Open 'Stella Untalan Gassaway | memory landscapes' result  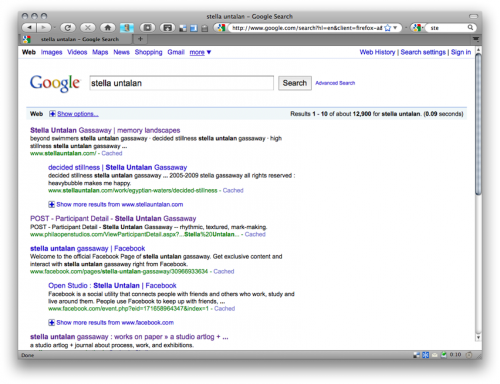(x=105, y=130)
